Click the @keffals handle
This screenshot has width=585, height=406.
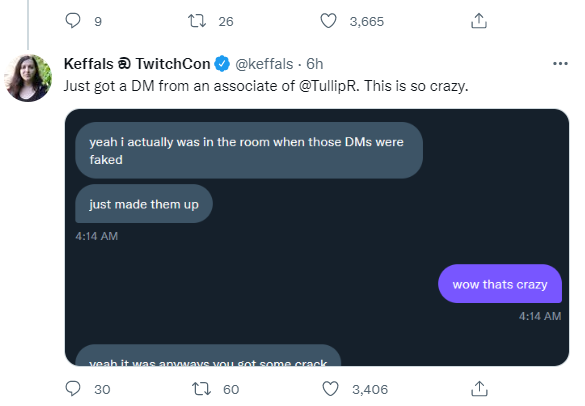click(x=264, y=64)
